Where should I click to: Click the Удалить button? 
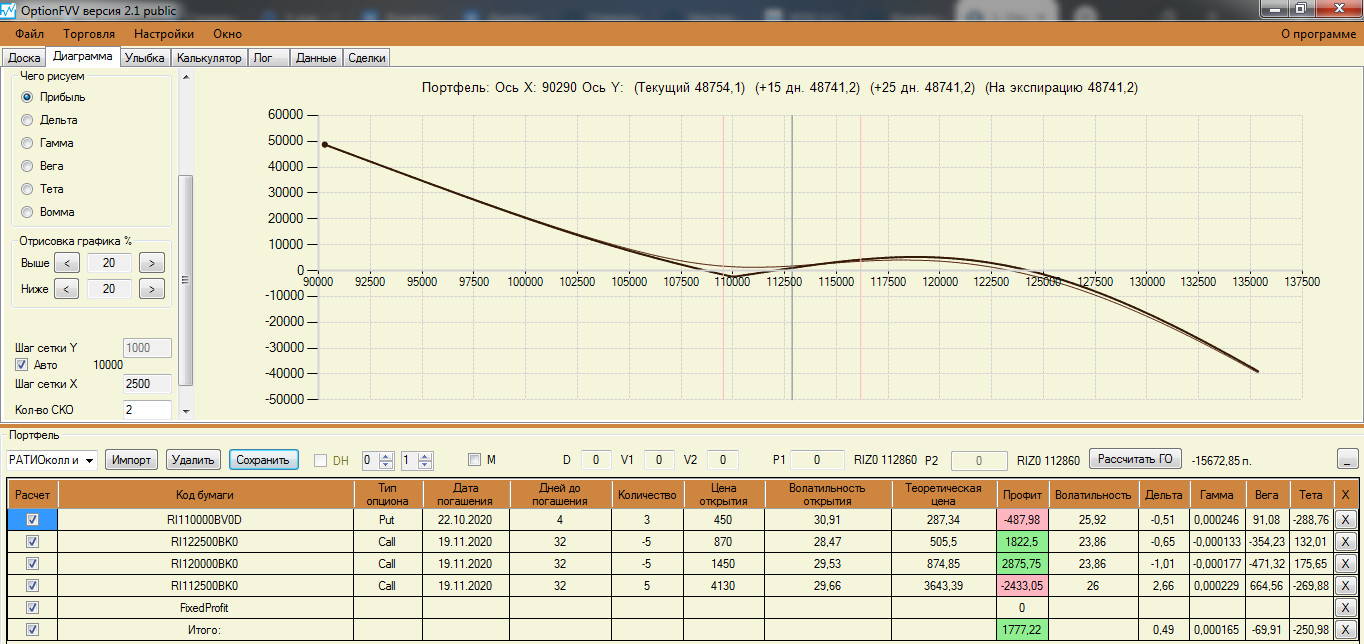[193, 460]
